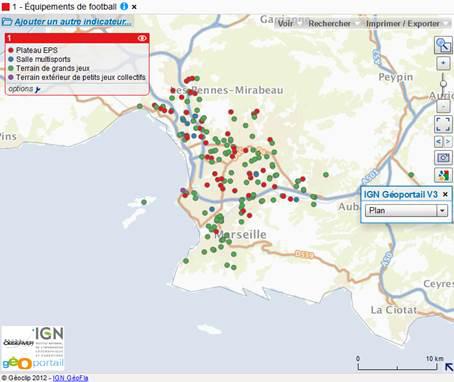Screen dimensions: 454x382
Task: Close the IGN Géoportail V3 panel
Action: tap(445, 194)
